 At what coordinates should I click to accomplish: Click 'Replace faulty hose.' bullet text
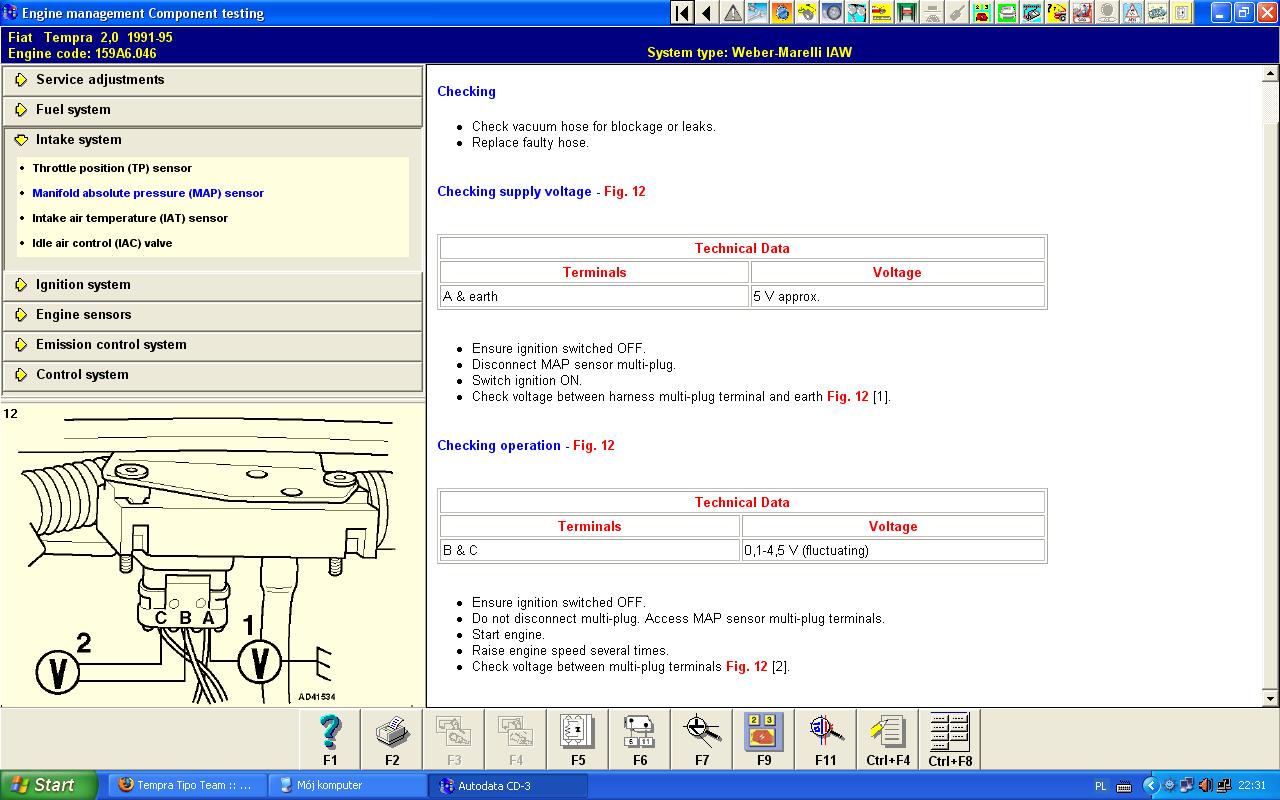pos(530,142)
